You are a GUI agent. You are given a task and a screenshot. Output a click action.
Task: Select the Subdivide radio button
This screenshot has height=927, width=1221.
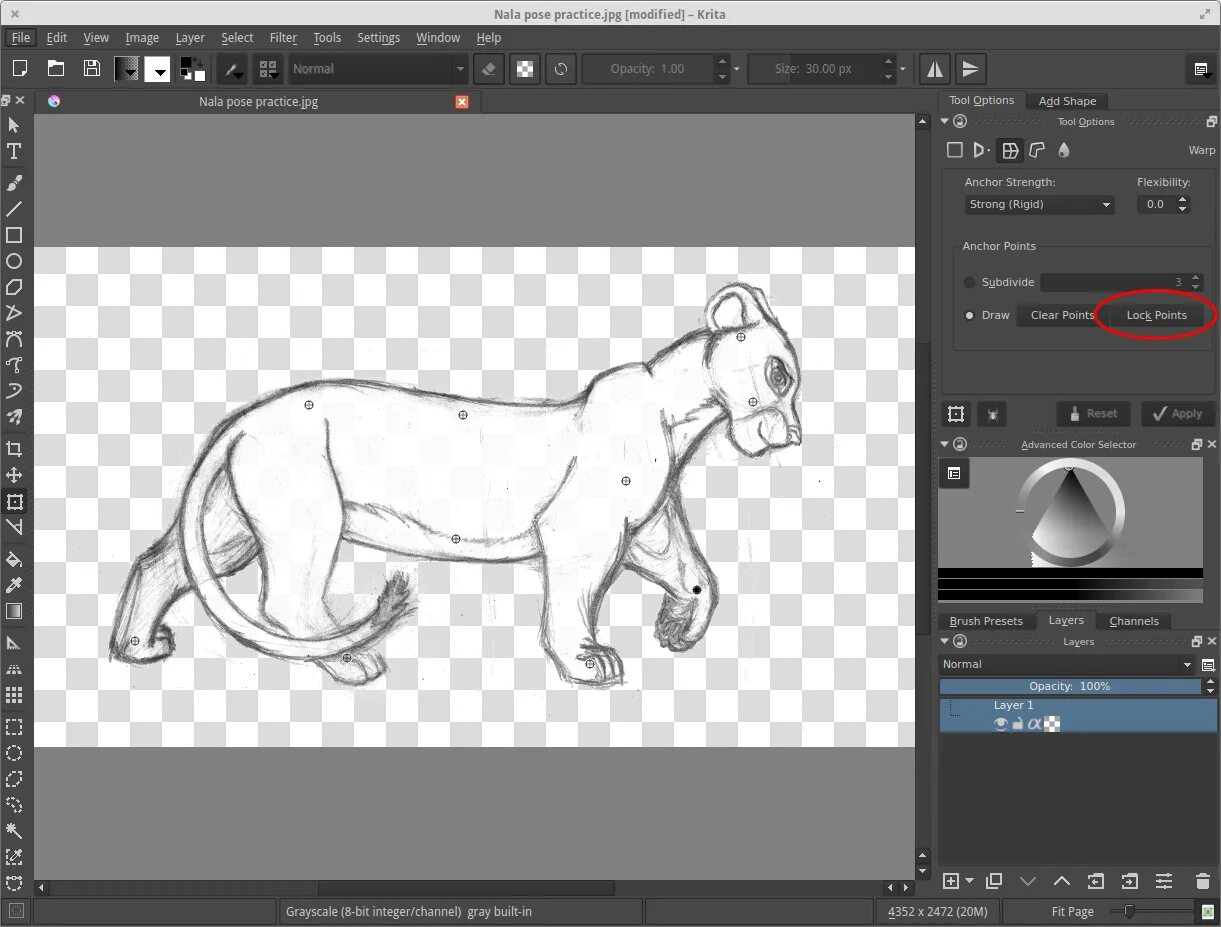pyautogui.click(x=969, y=282)
